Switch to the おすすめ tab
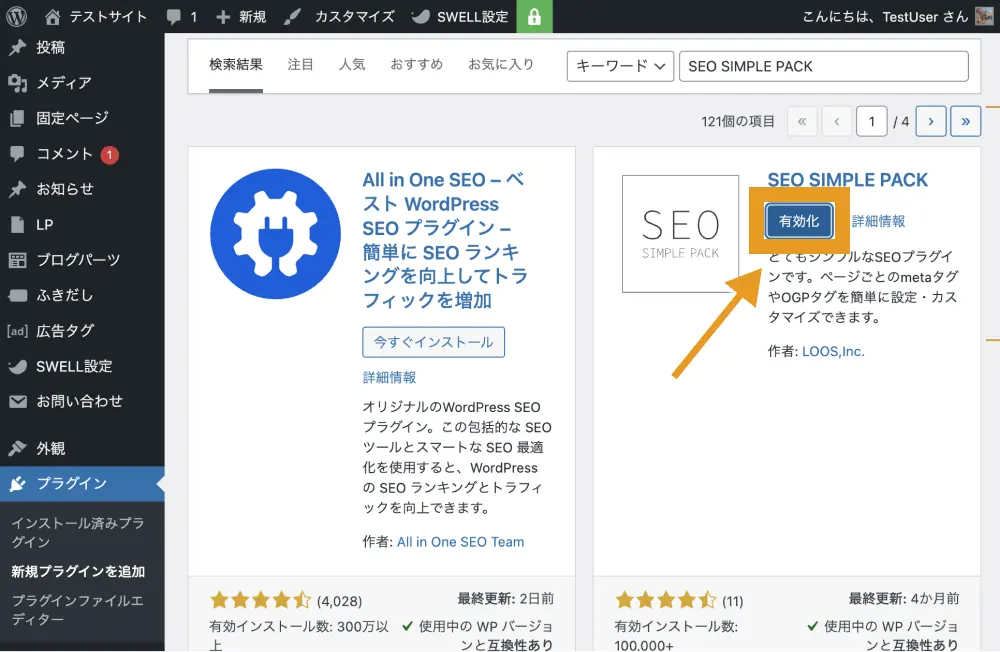The image size is (1000, 652). 416,65
